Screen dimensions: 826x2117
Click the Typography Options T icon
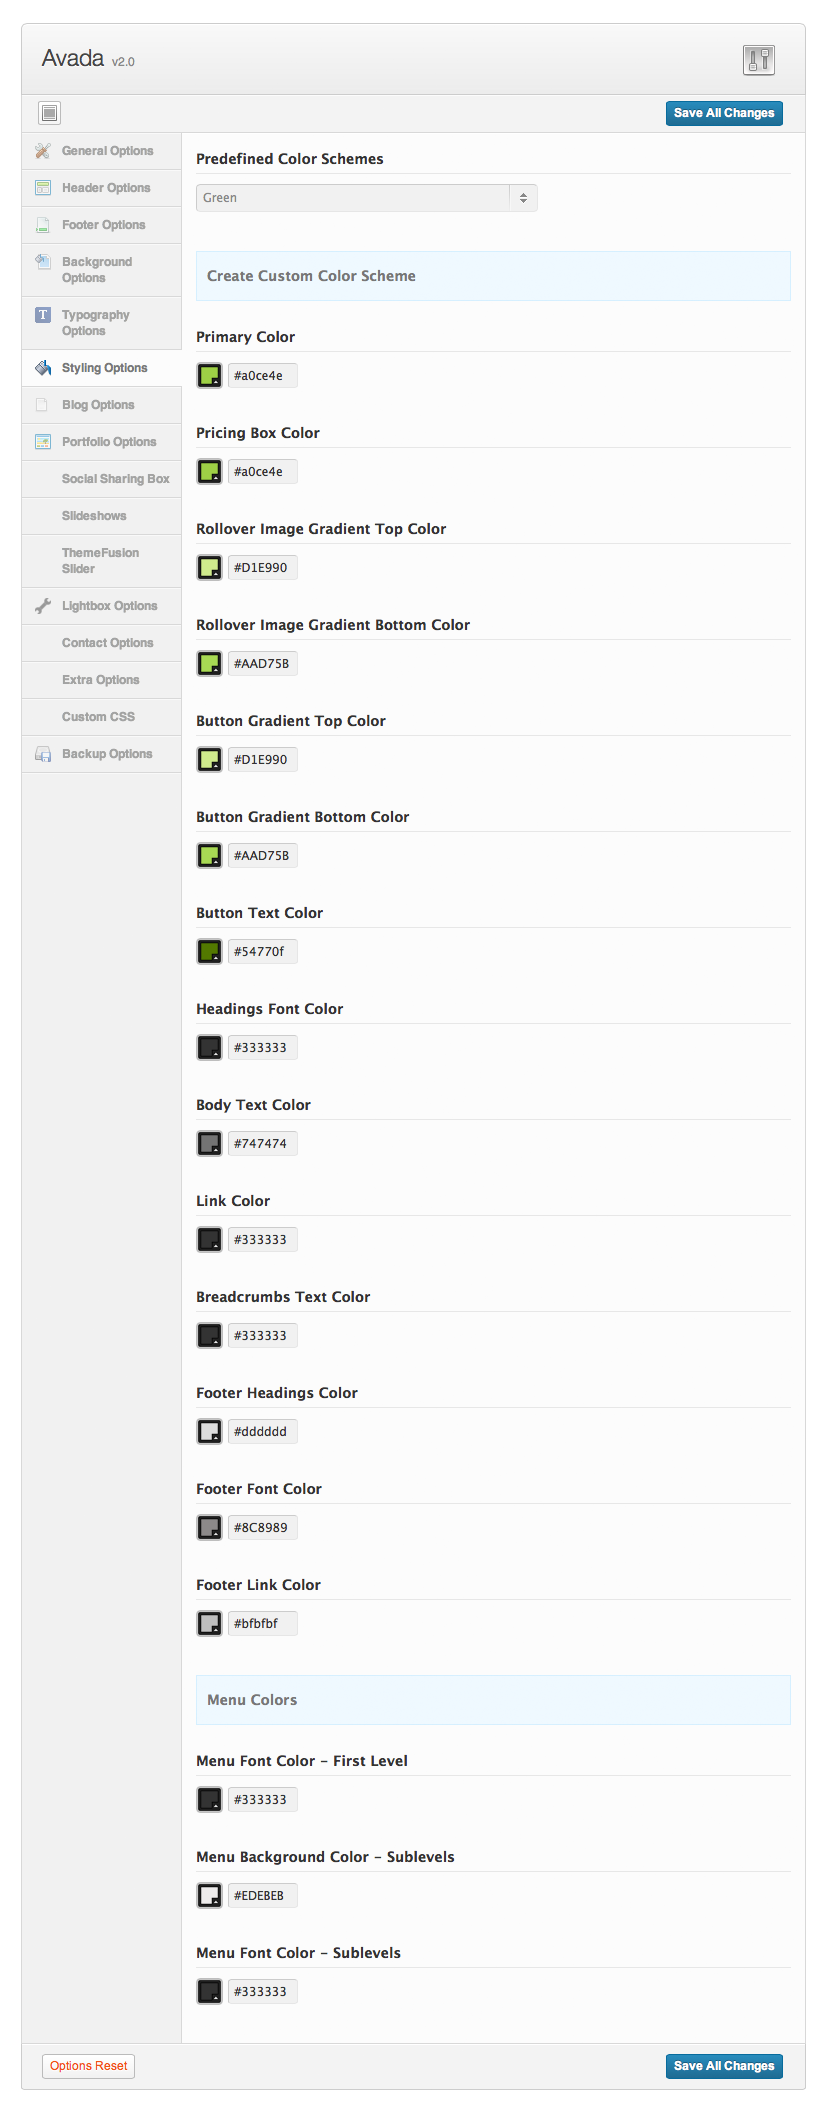click(x=43, y=315)
